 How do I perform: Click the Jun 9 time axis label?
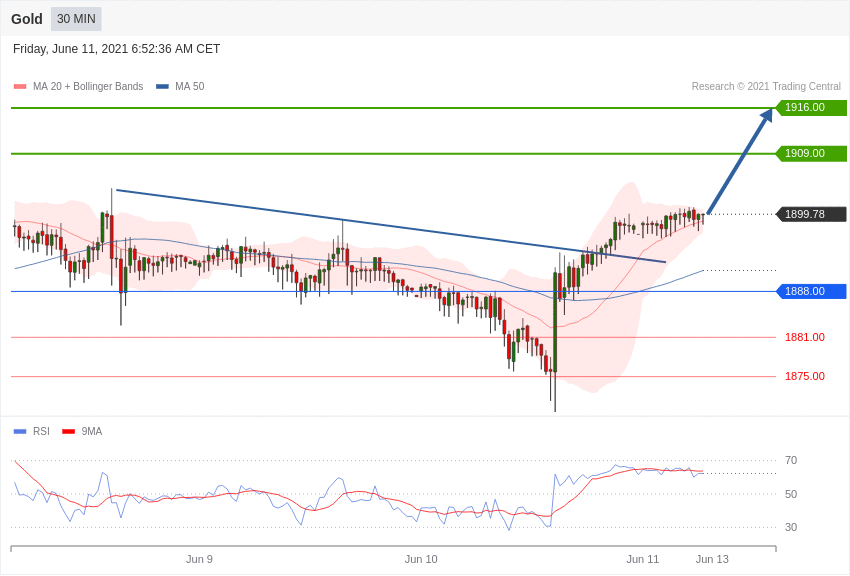pyautogui.click(x=199, y=559)
